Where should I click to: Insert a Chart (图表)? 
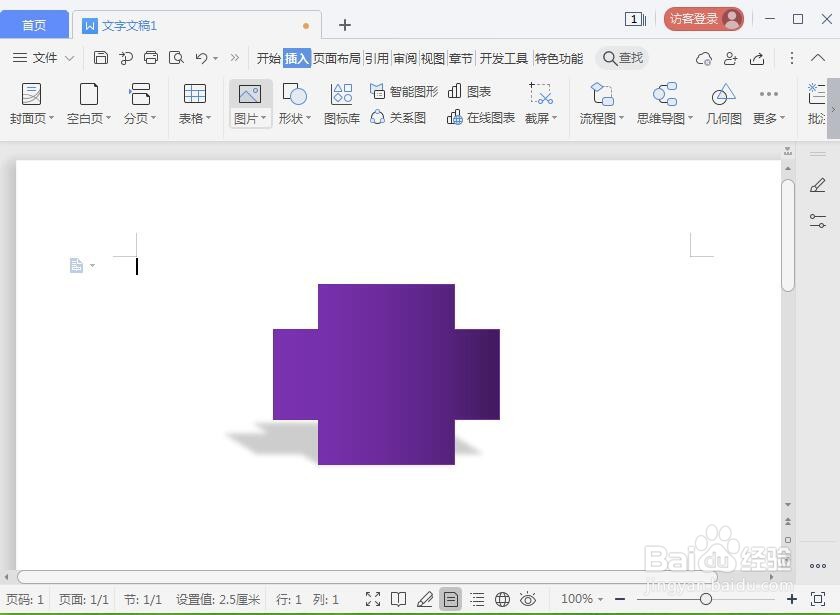pyautogui.click(x=469, y=92)
